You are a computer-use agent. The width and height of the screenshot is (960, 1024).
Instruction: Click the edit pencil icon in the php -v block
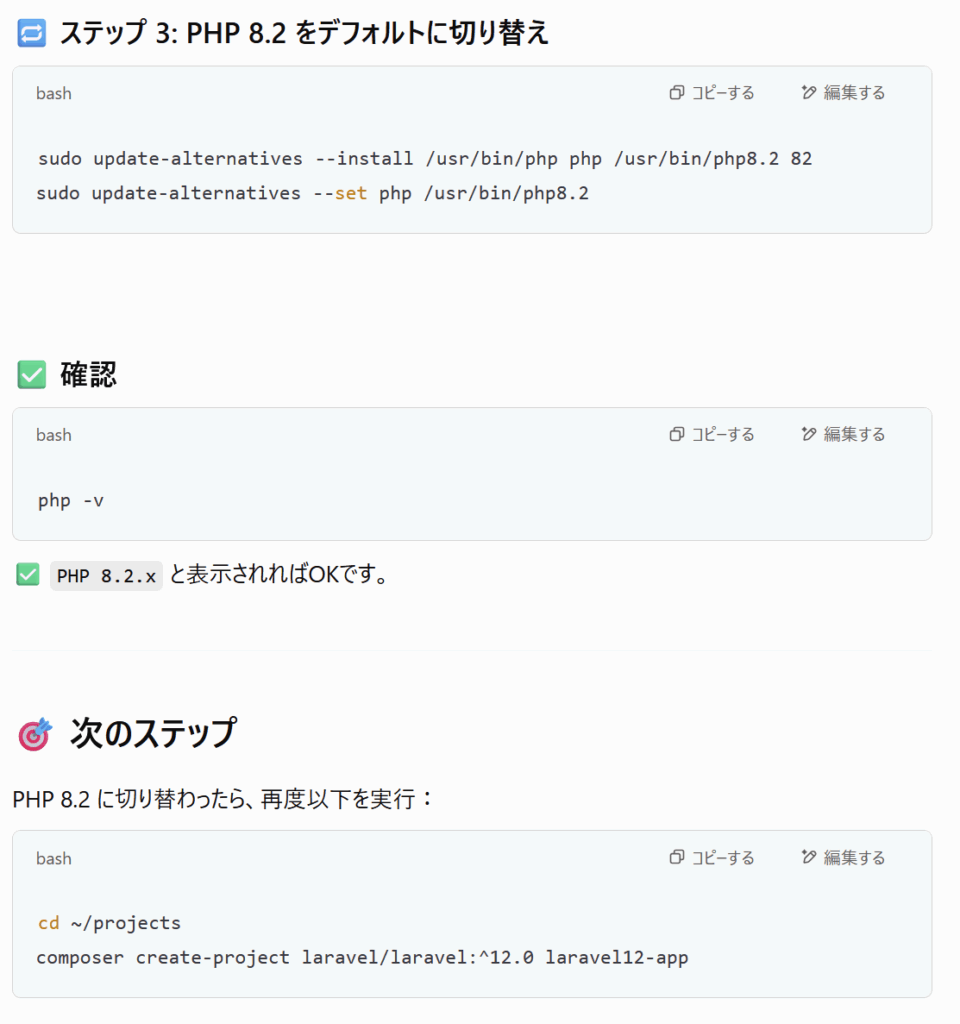(x=808, y=434)
